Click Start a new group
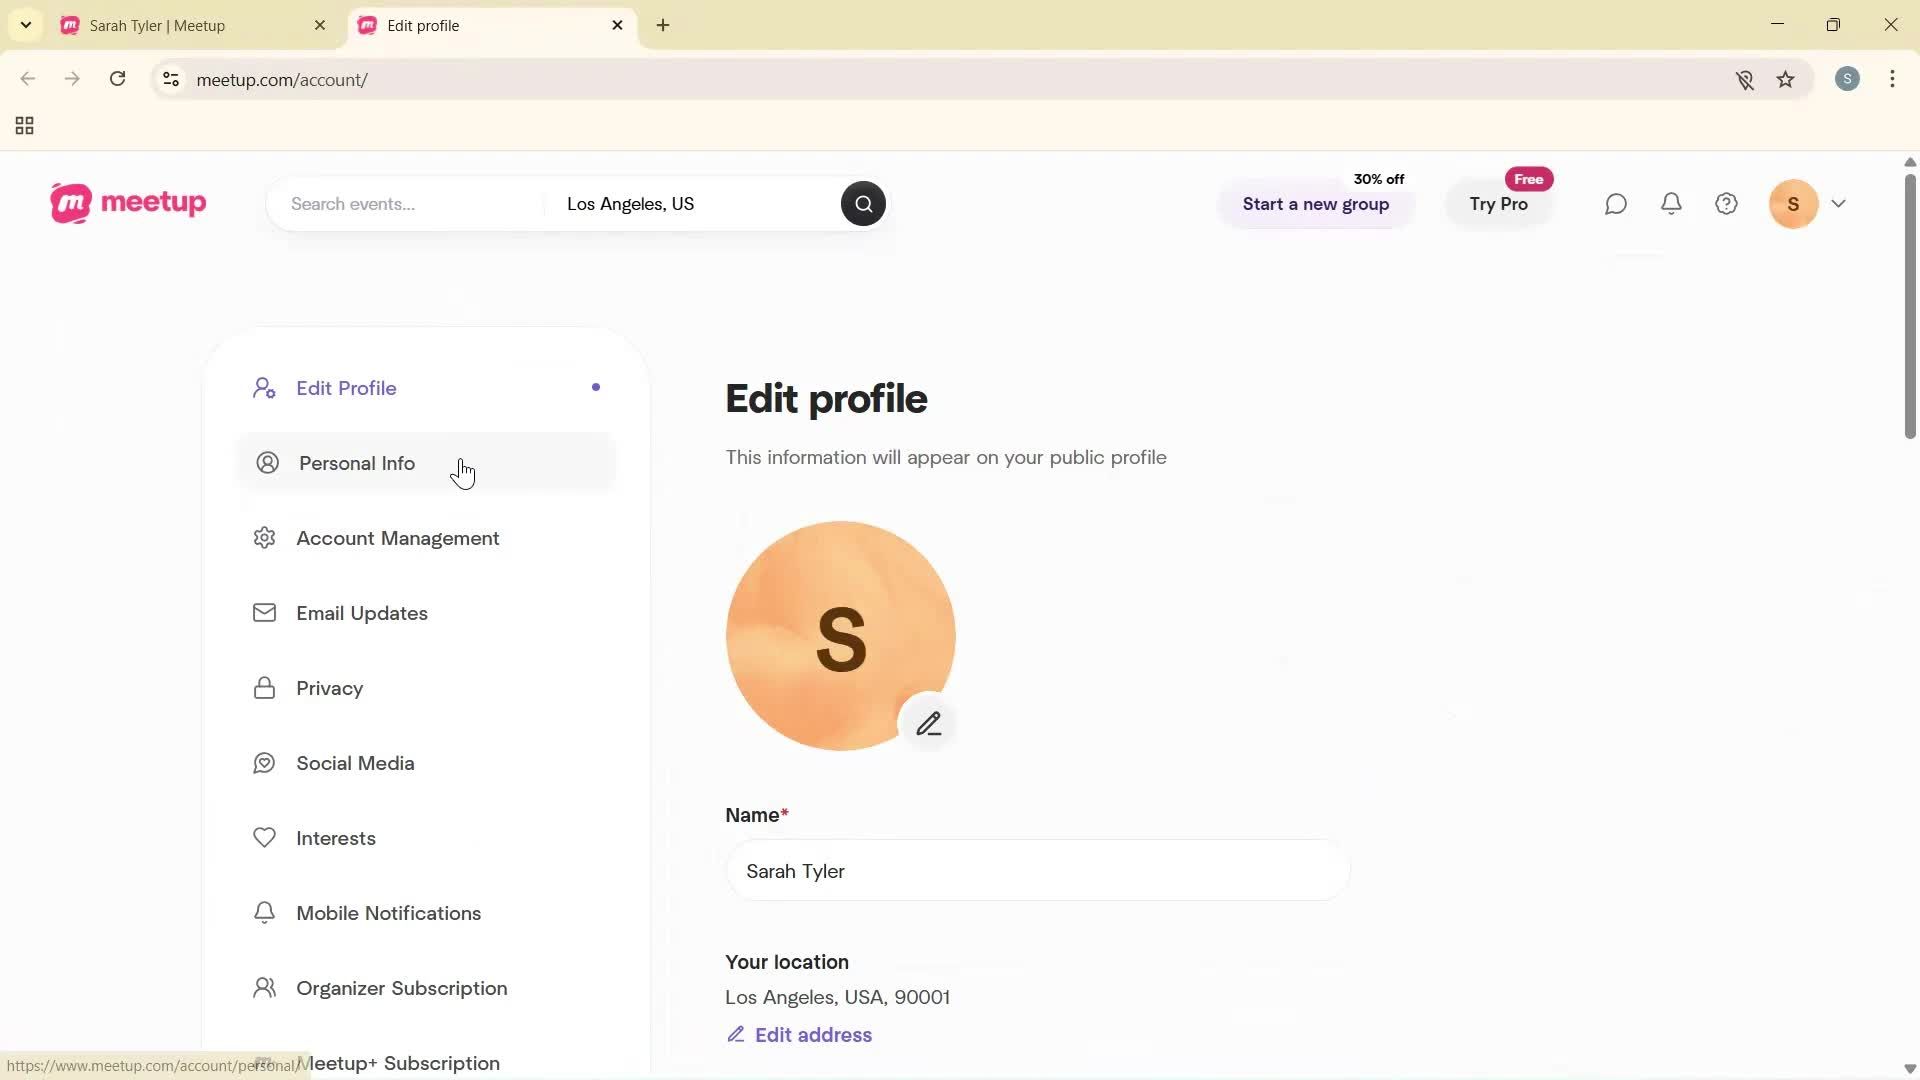Screen dimensions: 1920x1080 [1315, 204]
